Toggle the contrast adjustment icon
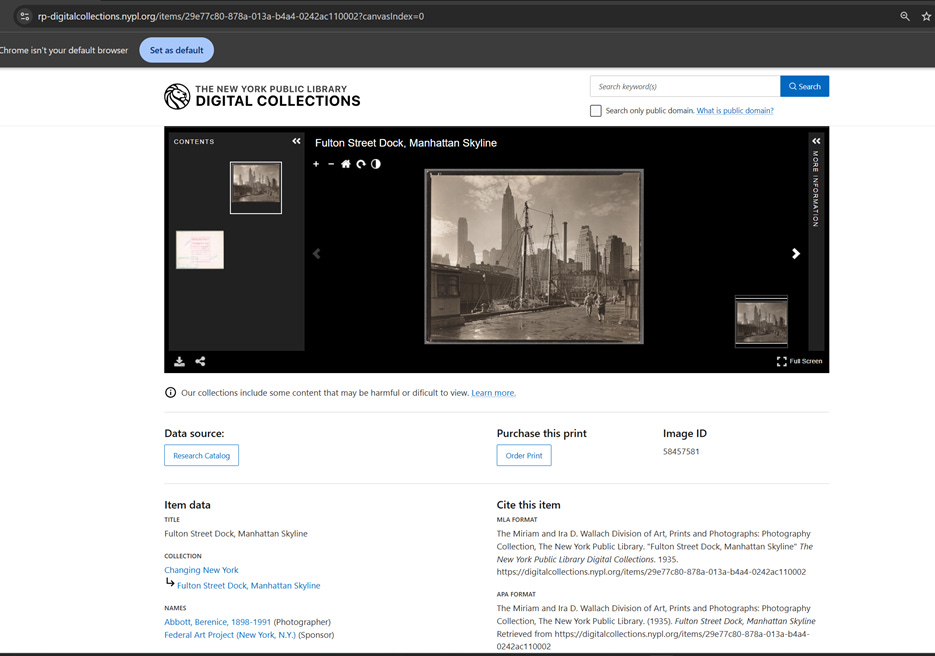Viewport: 935px width, 656px height. (x=376, y=164)
